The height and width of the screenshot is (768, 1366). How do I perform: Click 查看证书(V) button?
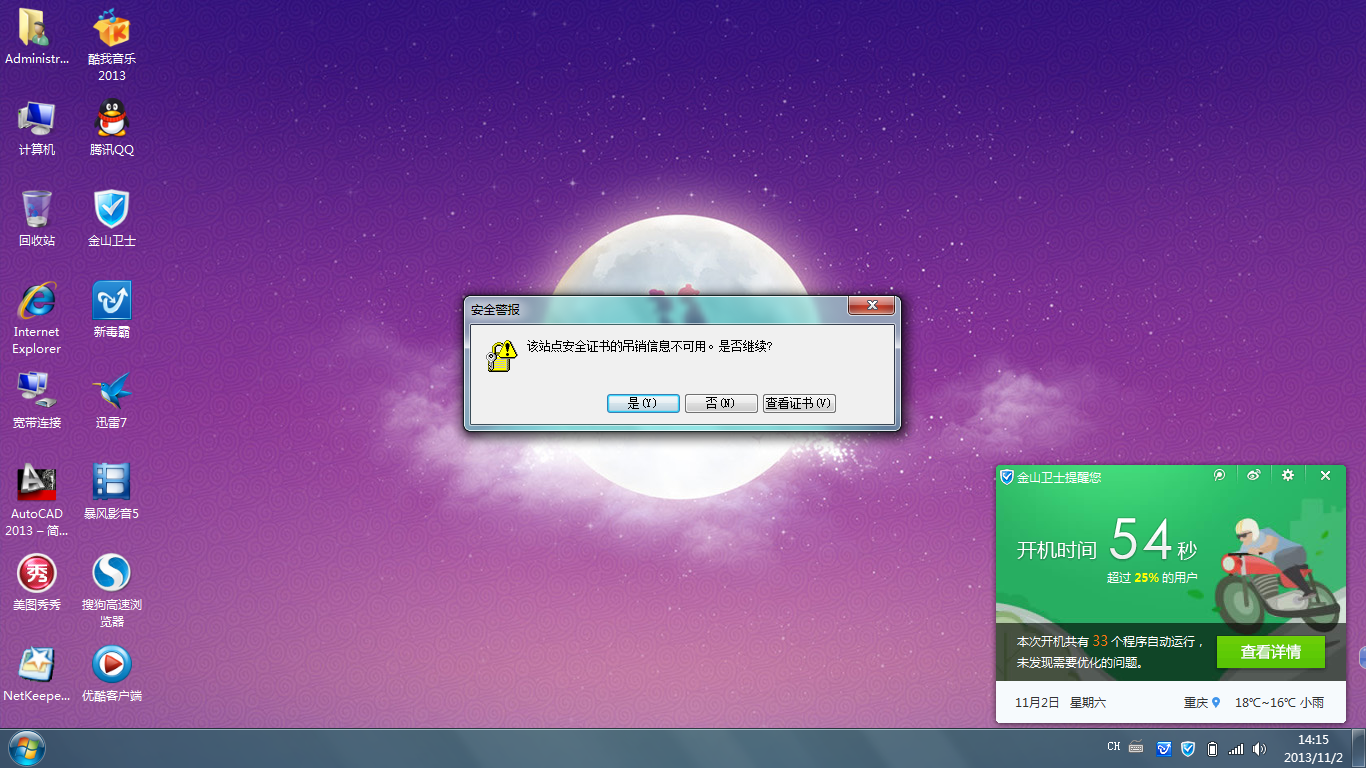pyautogui.click(x=799, y=403)
